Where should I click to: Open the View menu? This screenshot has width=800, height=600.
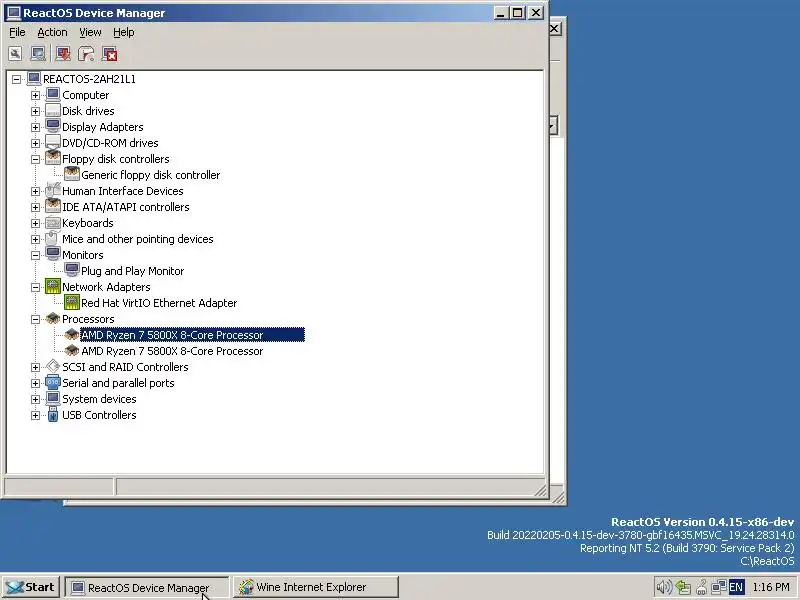tap(90, 32)
